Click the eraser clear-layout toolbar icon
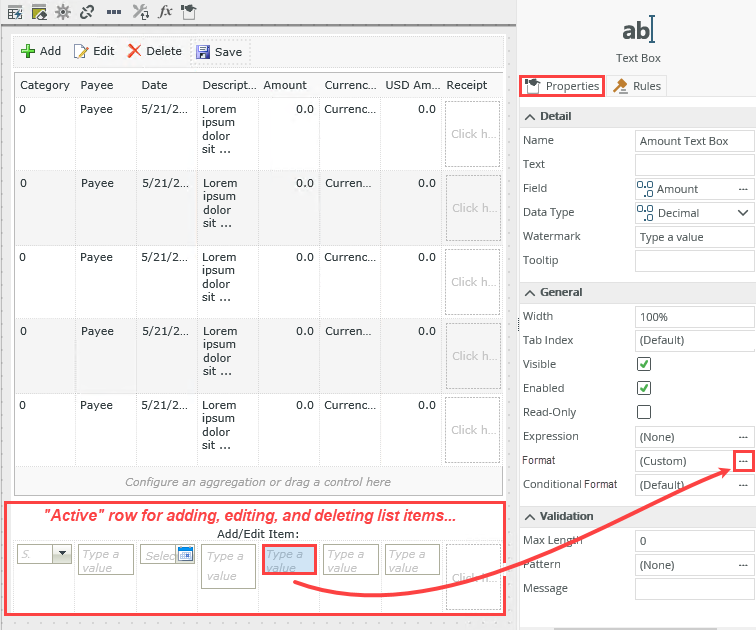 (x=39, y=12)
